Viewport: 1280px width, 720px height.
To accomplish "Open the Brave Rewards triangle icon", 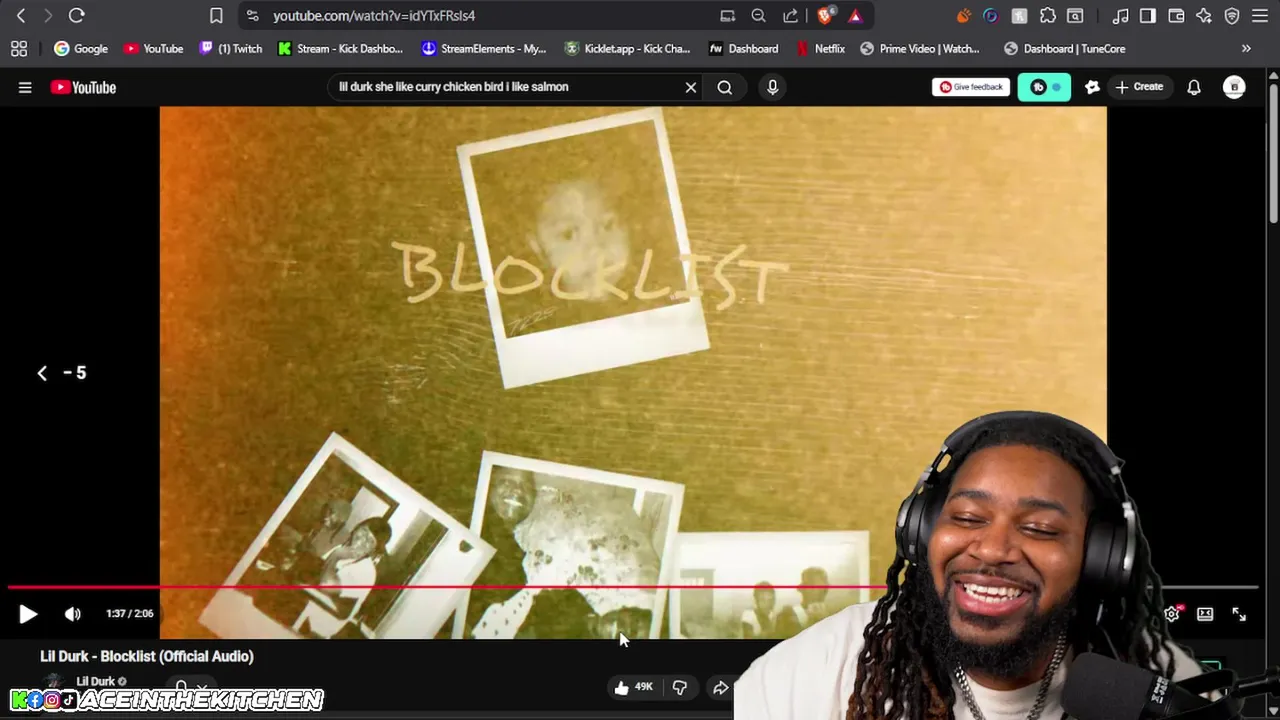I will coord(855,16).
